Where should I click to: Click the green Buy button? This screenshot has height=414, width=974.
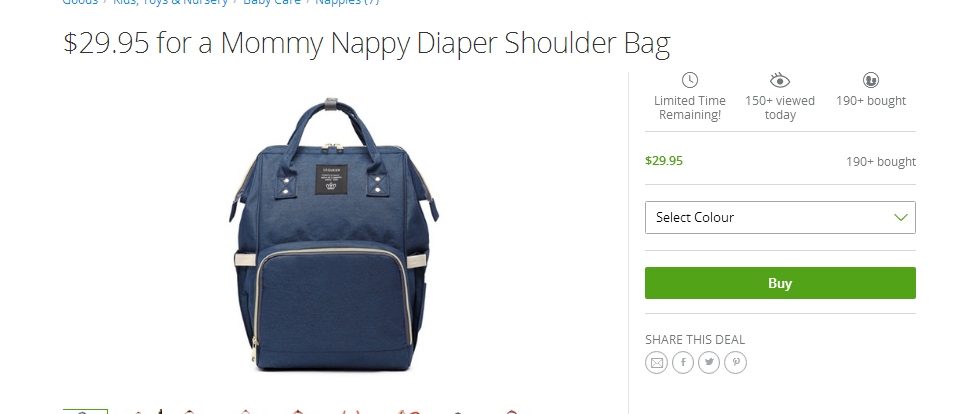tap(780, 283)
